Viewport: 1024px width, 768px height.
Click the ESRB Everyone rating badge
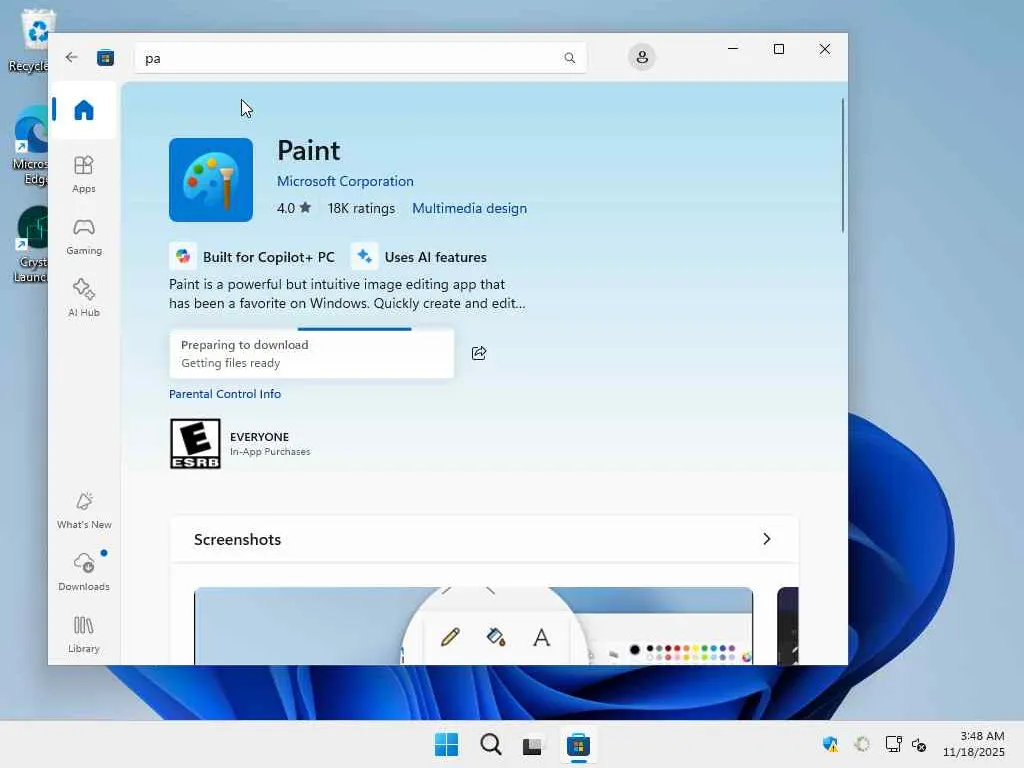pyautogui.click(x=195, y=443)
